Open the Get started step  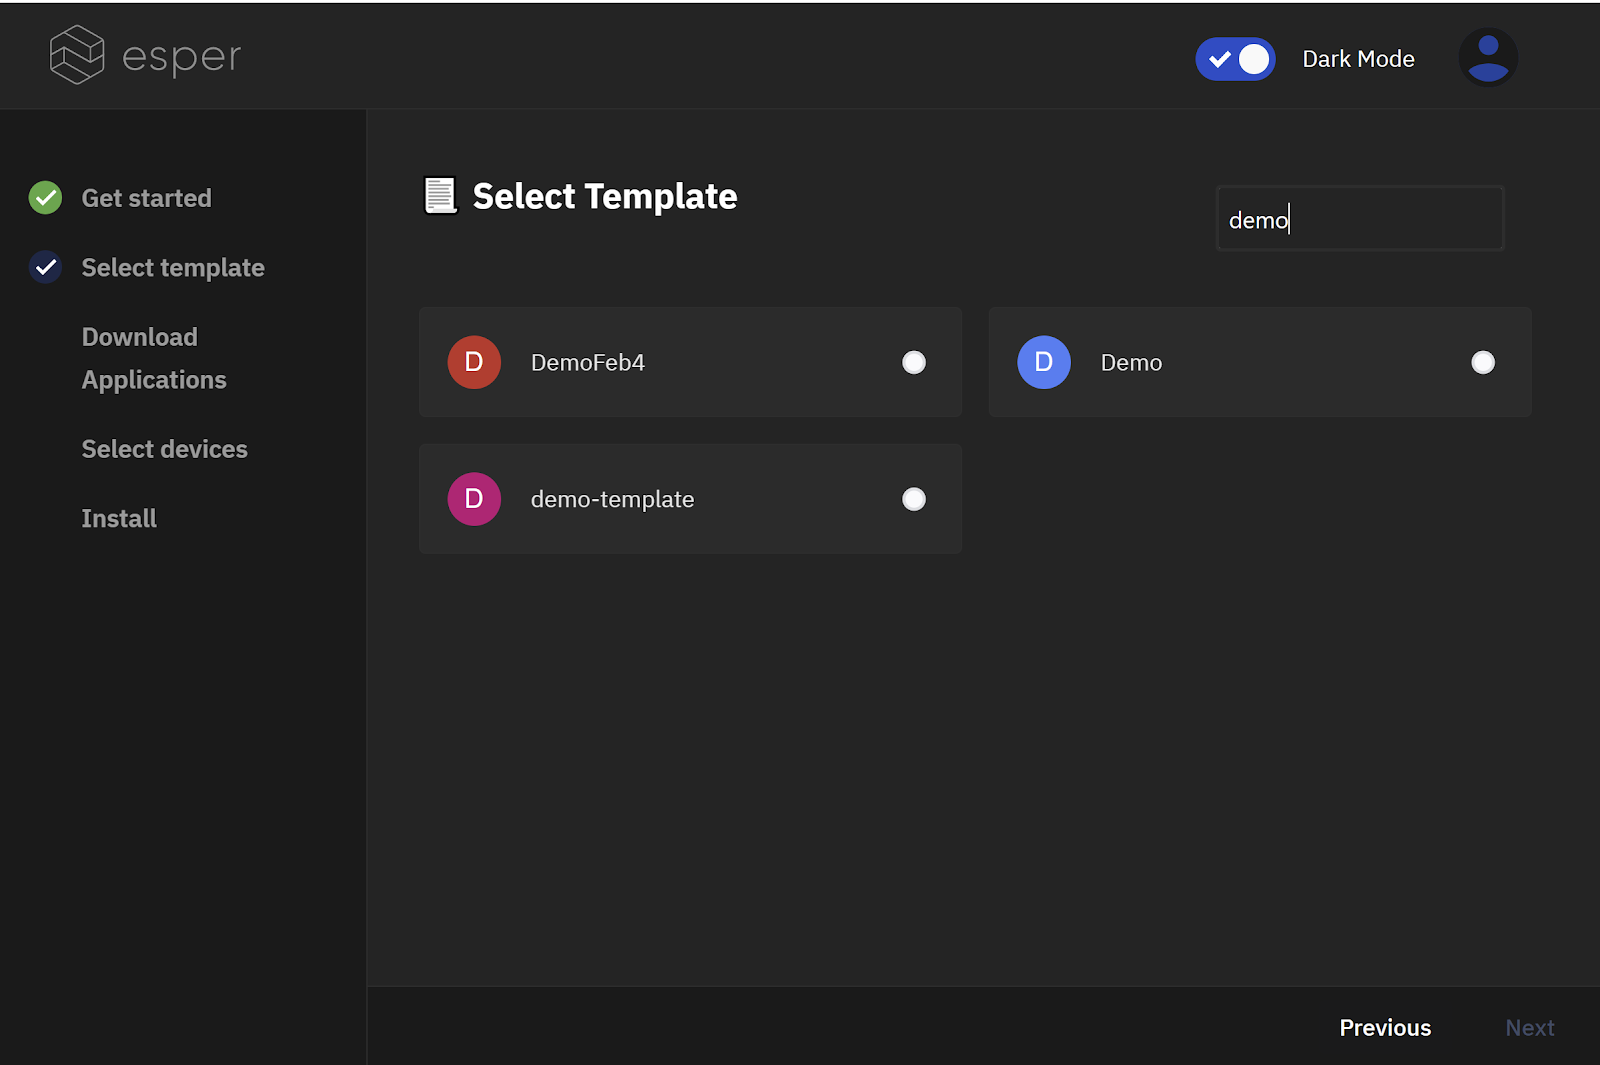click(x=146, y=197)
